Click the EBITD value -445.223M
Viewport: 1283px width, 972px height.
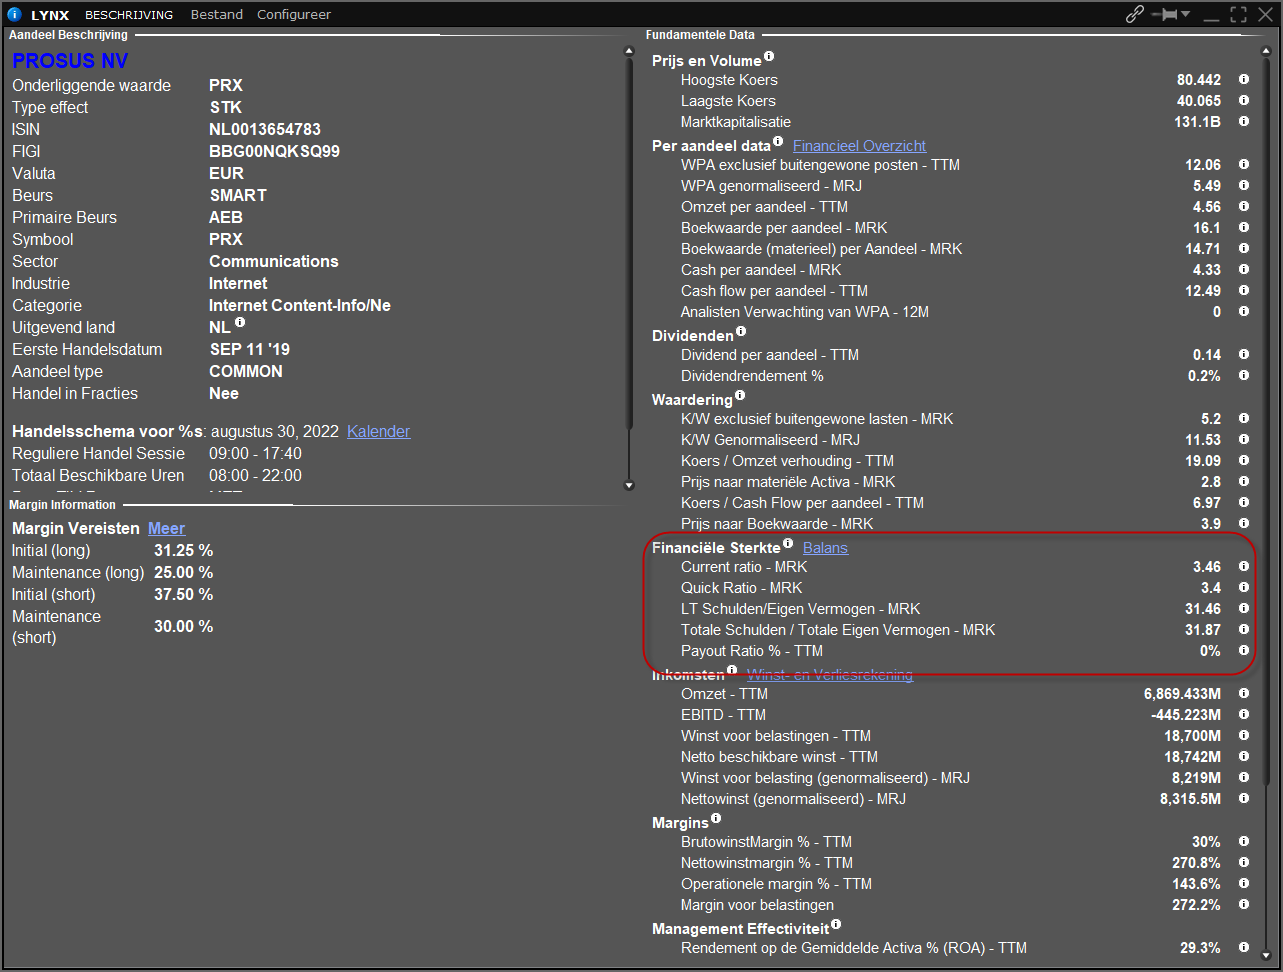pyautogui.click(x=1186, y=714)
